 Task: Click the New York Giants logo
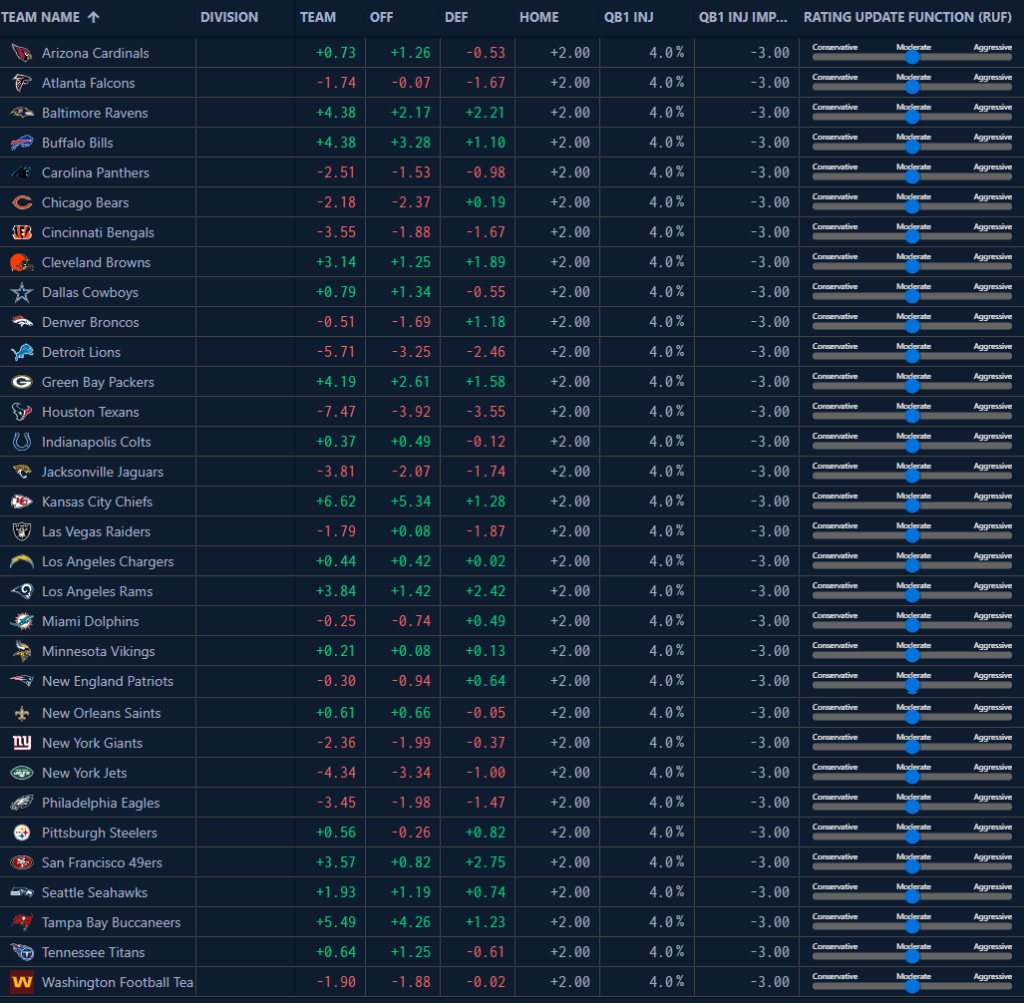point(22,743)
